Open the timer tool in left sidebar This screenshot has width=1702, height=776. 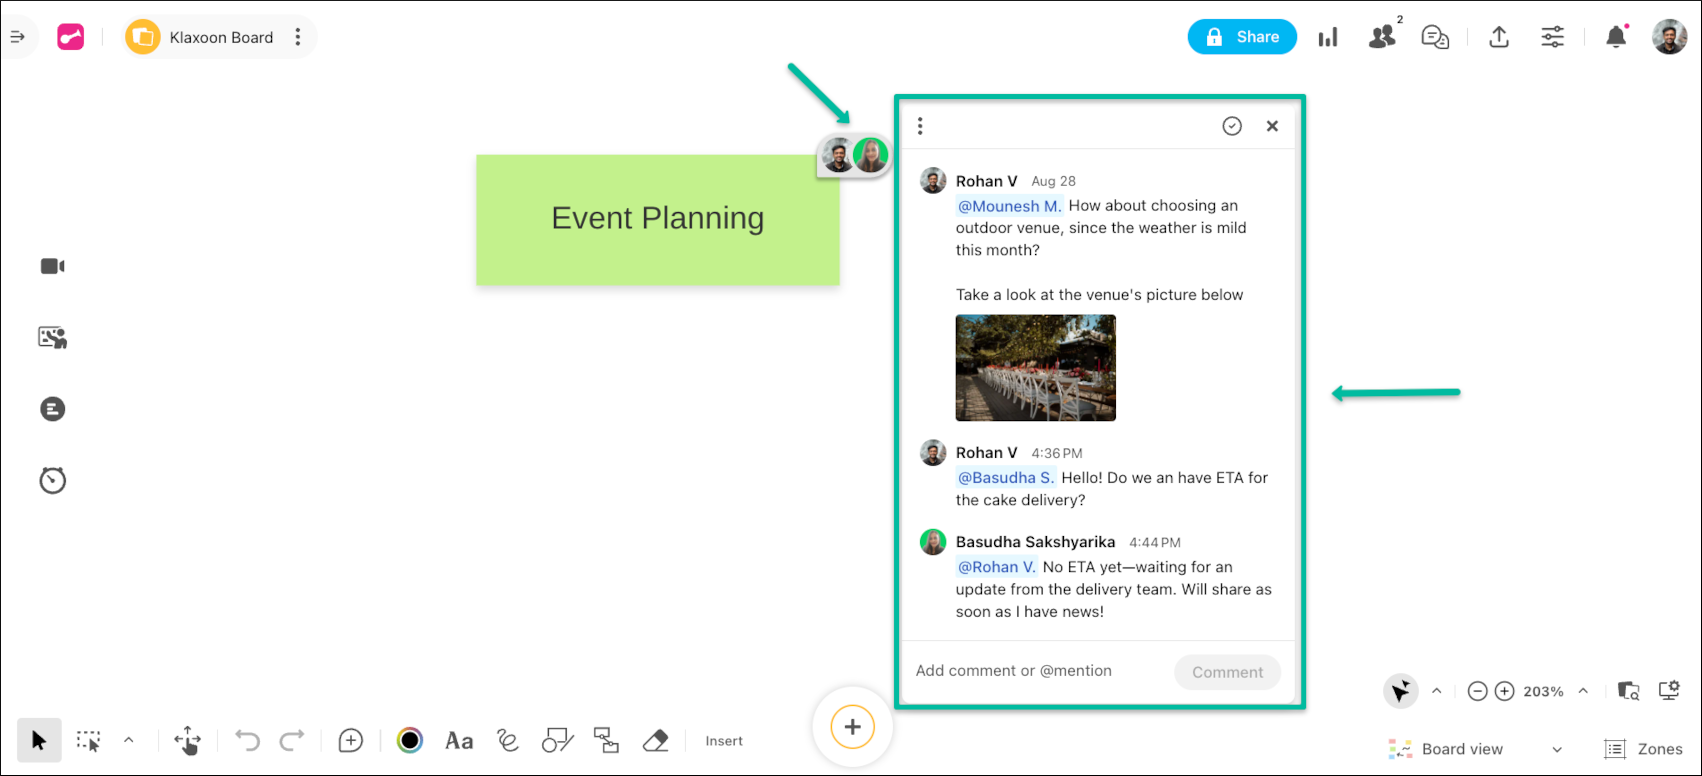click(x=52, y=481)
